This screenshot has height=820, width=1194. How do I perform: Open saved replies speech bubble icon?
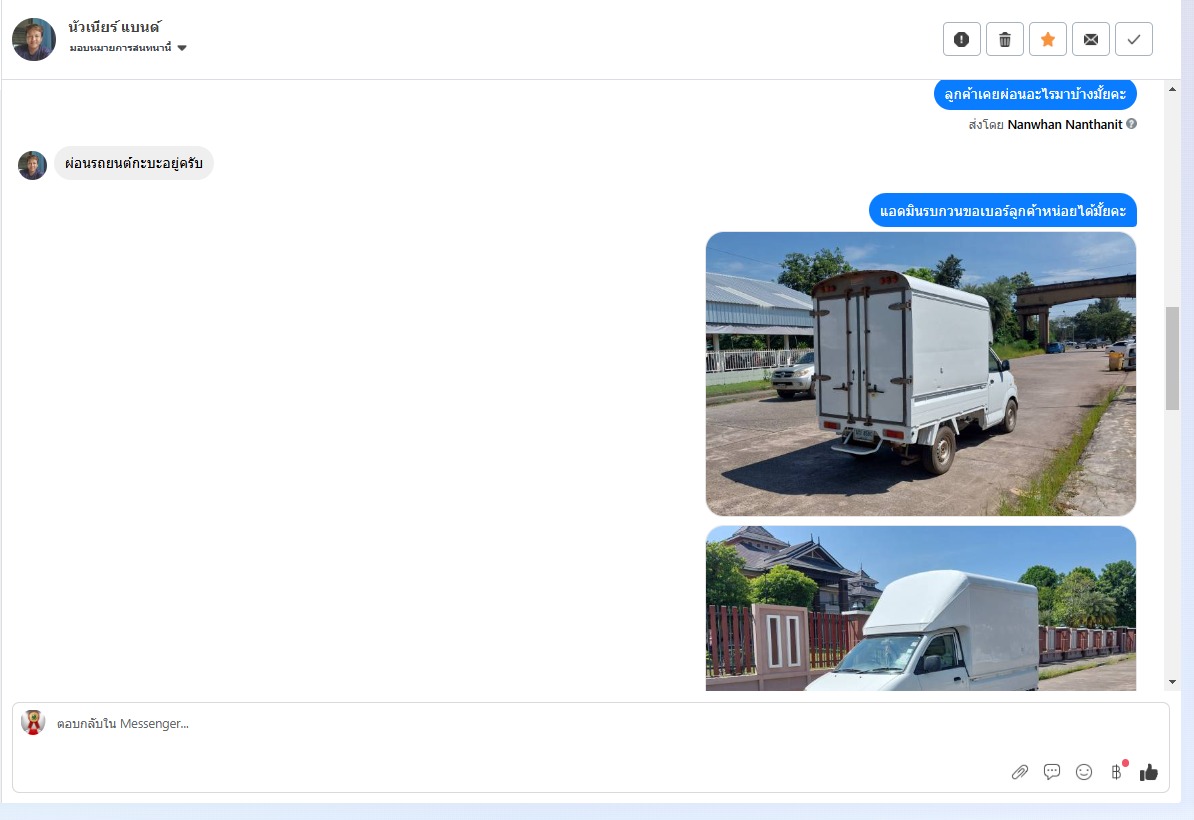pos(1052,772)
